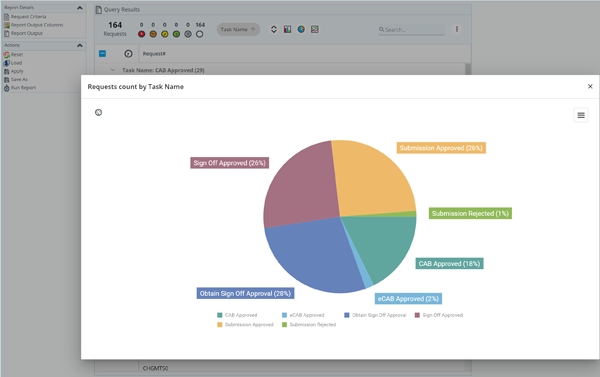Collapse the Actions panel
Image resolution: width=600 pixels, height=377 pixels.
coord(80,46)
